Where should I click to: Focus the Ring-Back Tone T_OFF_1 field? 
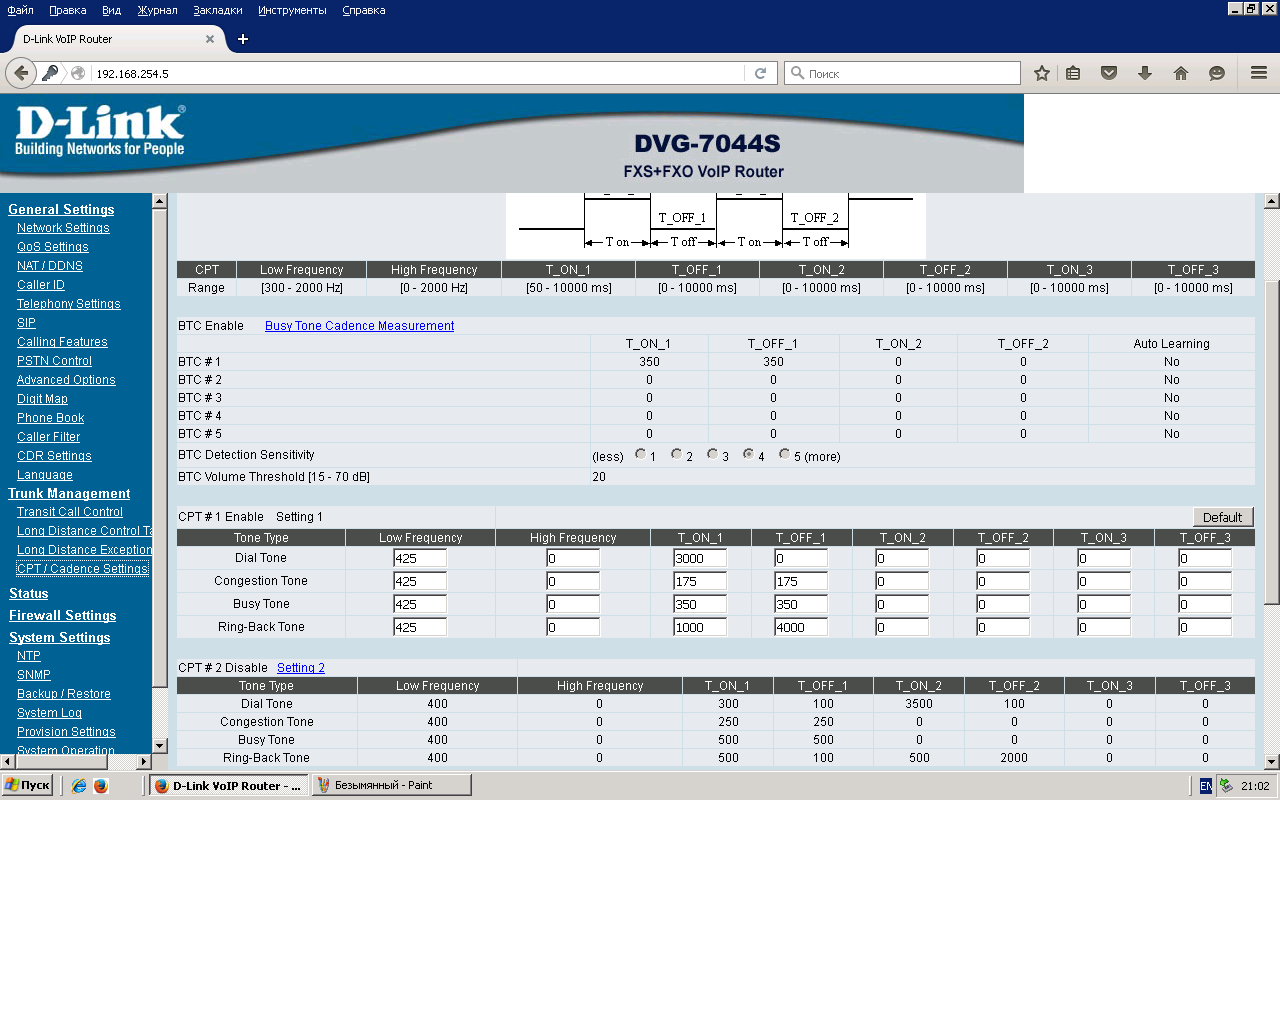(801, 627)
